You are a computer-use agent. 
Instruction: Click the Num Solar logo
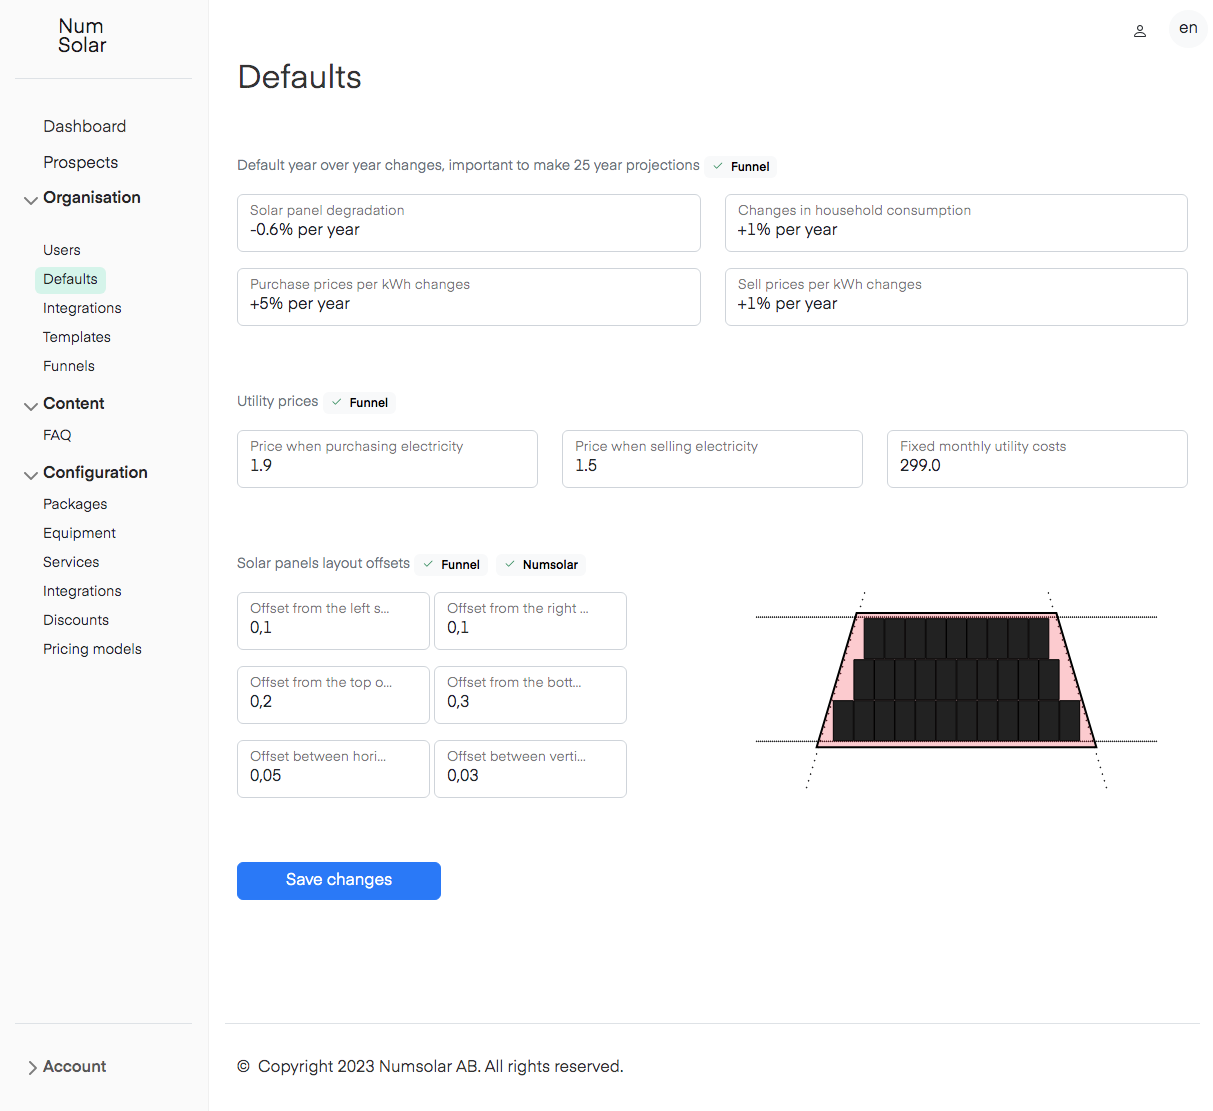pos(82,36)
